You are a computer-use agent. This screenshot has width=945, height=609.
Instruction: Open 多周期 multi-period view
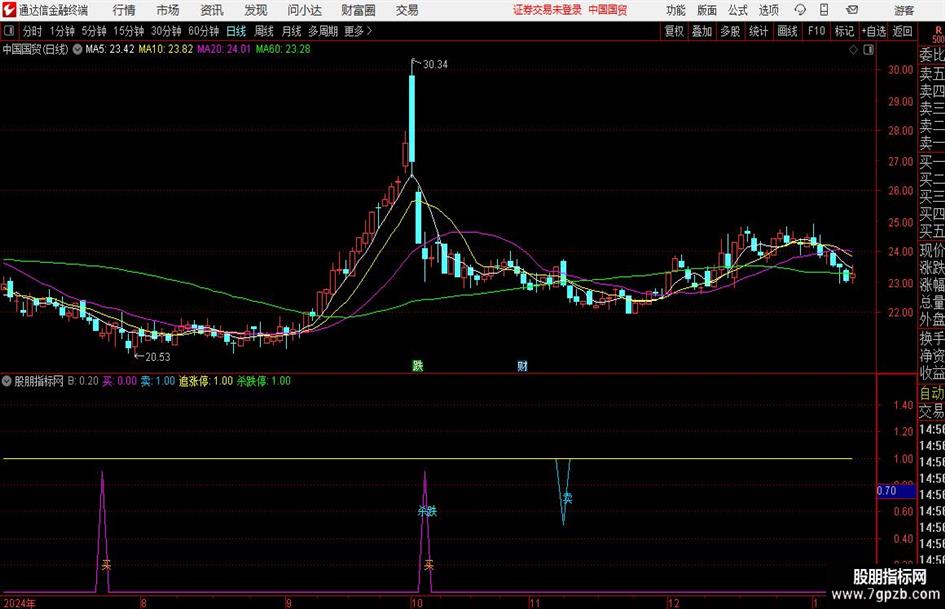323,31
